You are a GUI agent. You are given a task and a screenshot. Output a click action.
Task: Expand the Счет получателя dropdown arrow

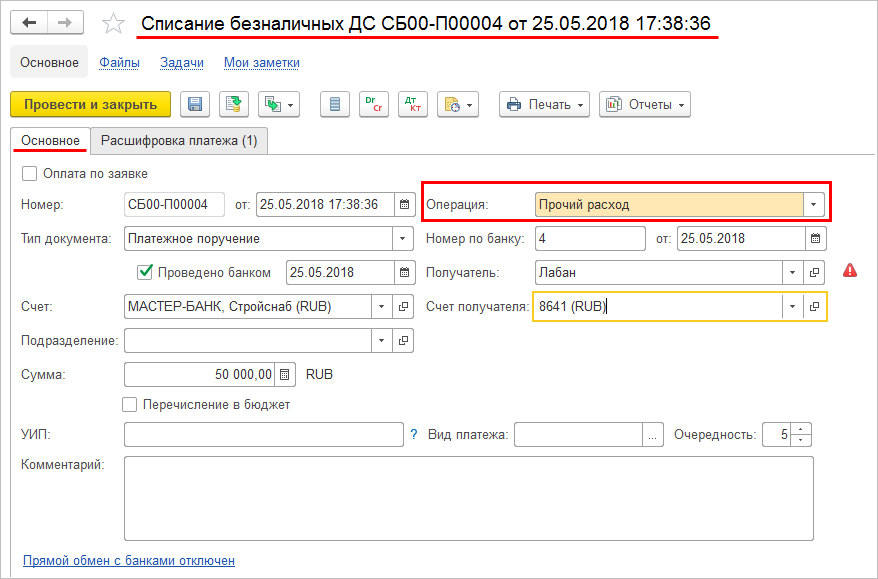pyautogui.click(x=792, y=307)
